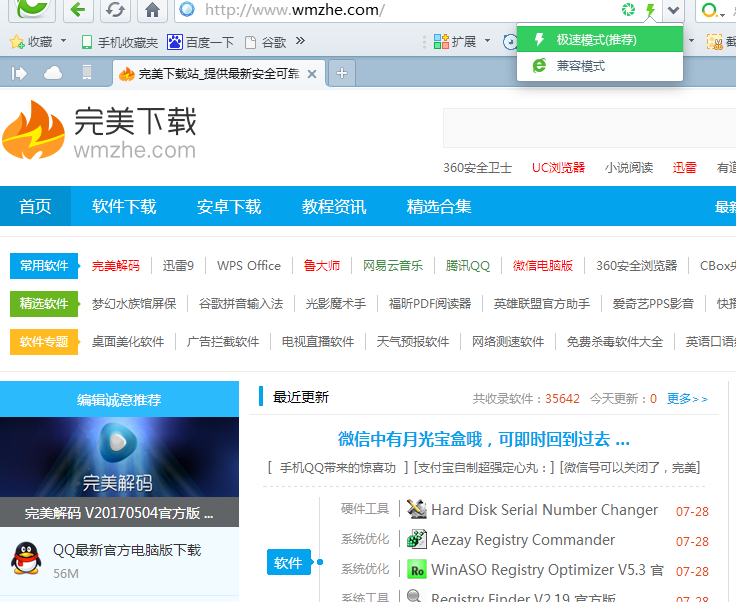Open 桌面美化软件 topic link

(x=128, y=342)
